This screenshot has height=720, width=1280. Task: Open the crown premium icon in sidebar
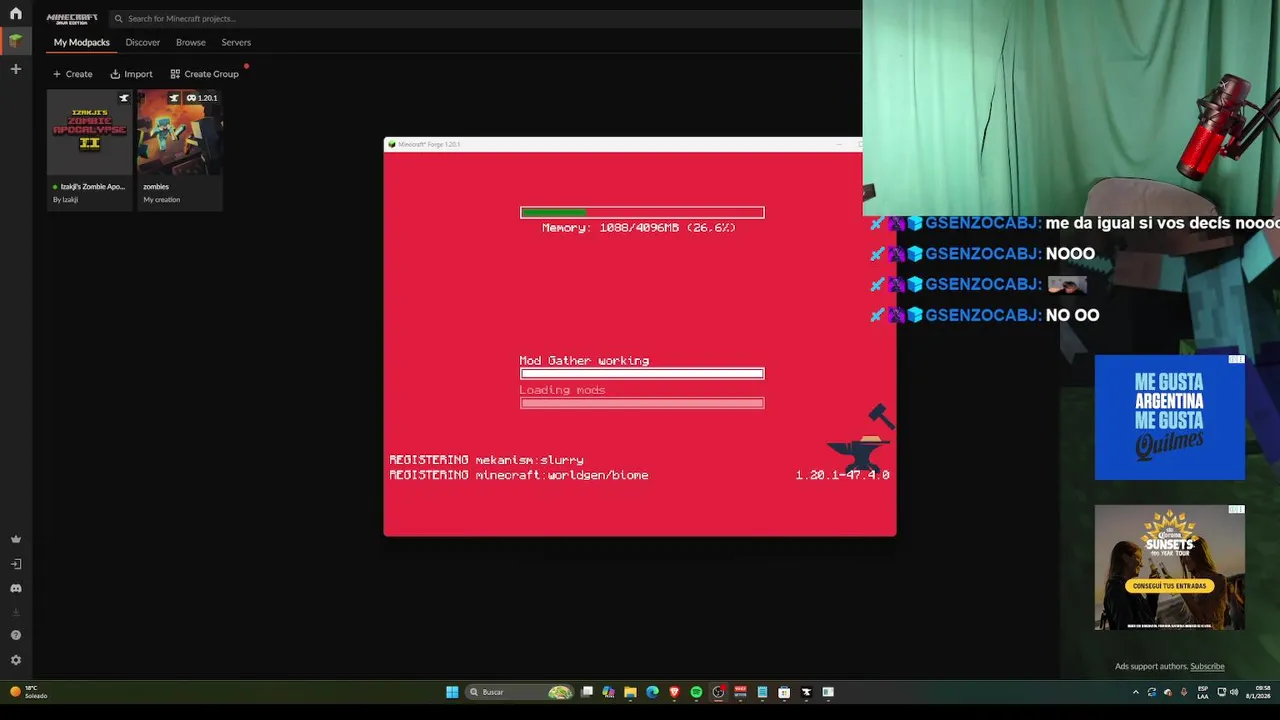click(x=15, y=539)
